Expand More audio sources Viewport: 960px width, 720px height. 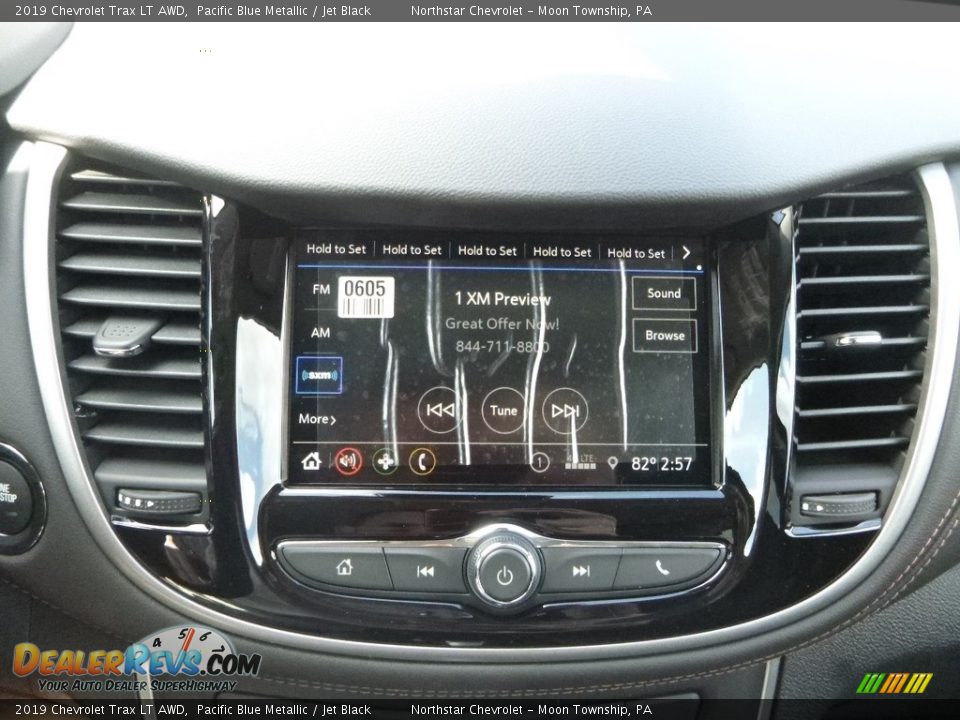(317, 419)
